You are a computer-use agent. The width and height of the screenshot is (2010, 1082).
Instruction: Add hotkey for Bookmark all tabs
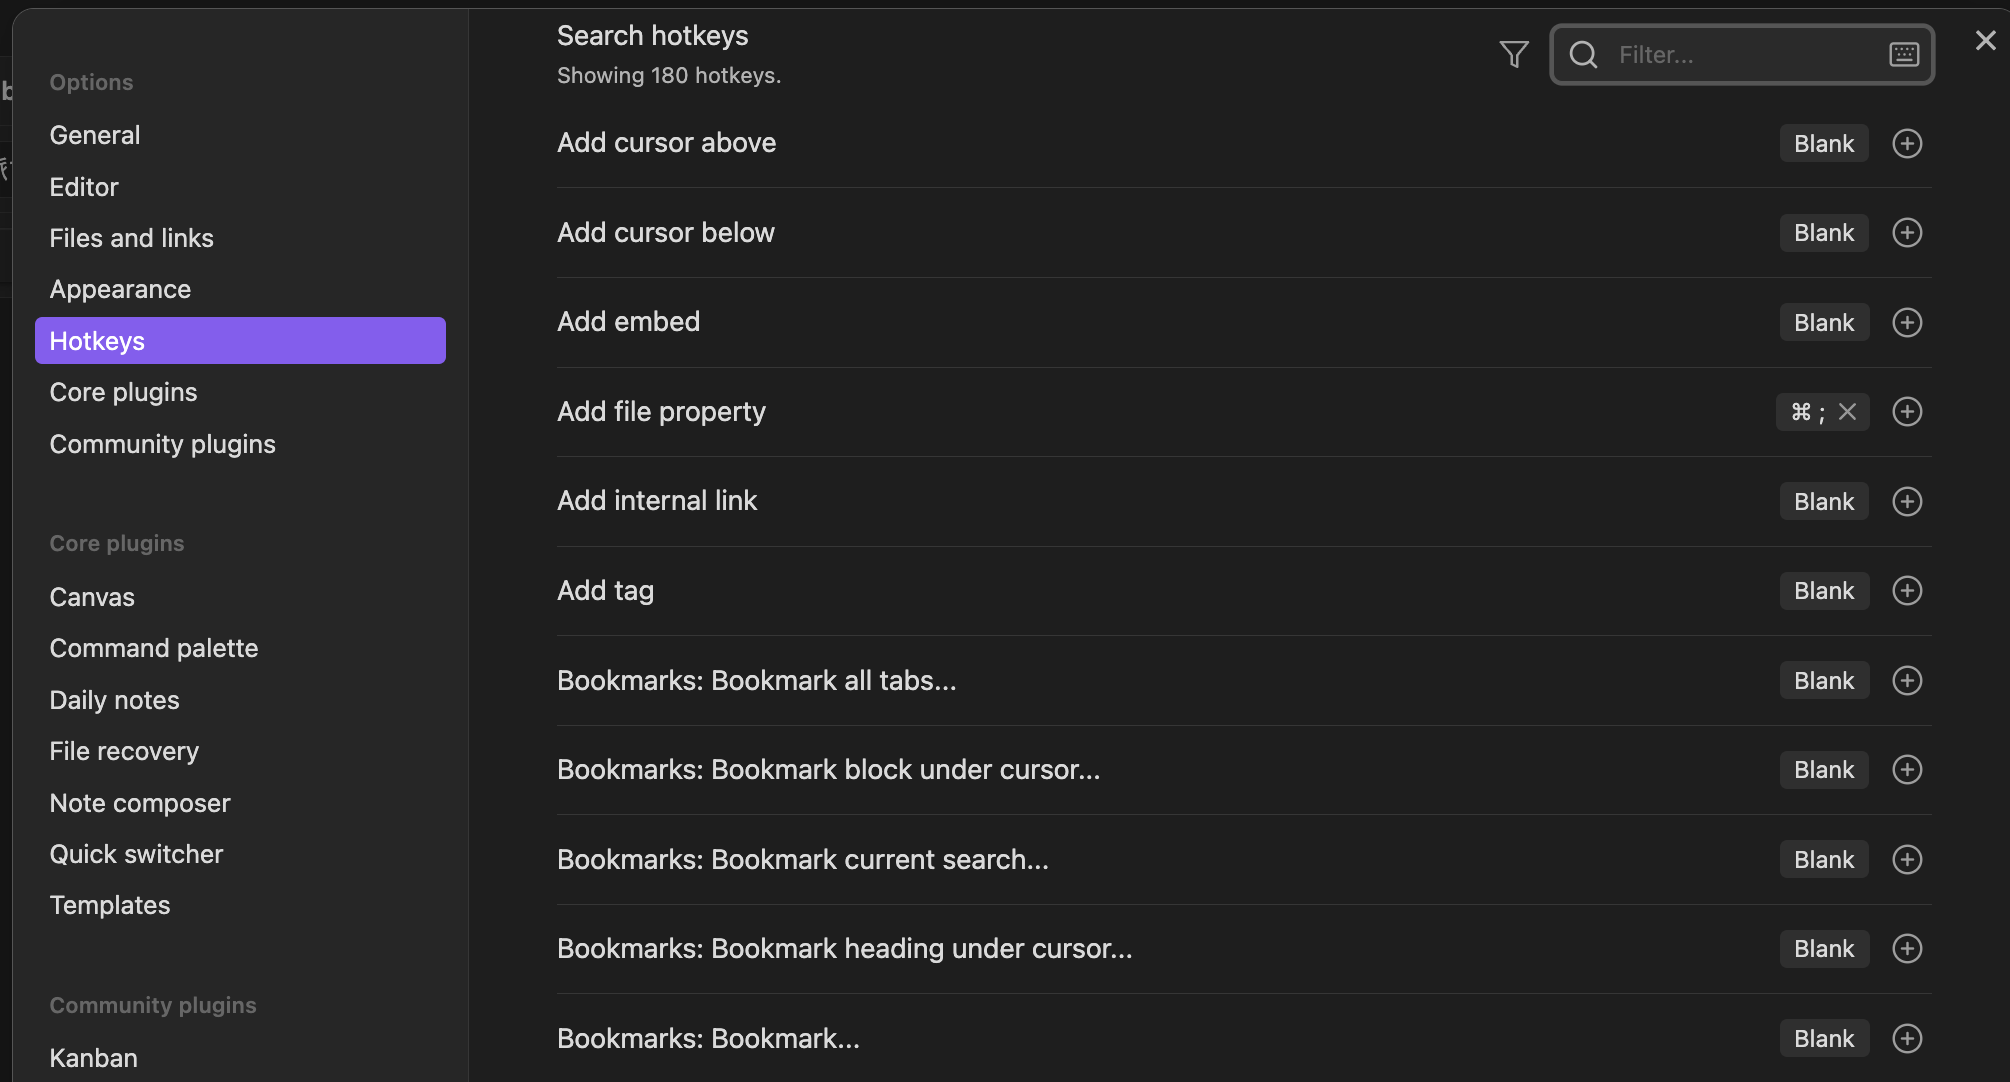pos(1907,681)
